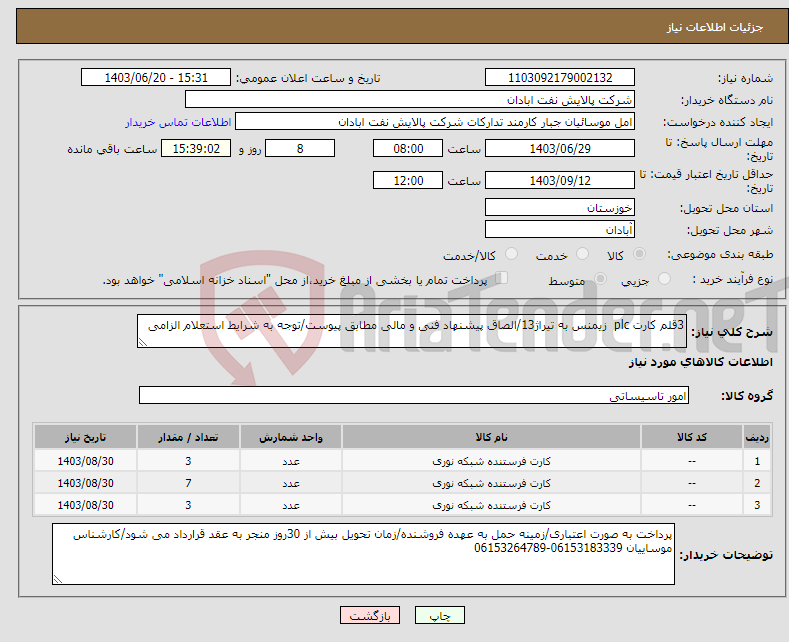
Task: Click the response deadline date 1403/06/29
Action: pyautogui.click(x=560, y=148)
